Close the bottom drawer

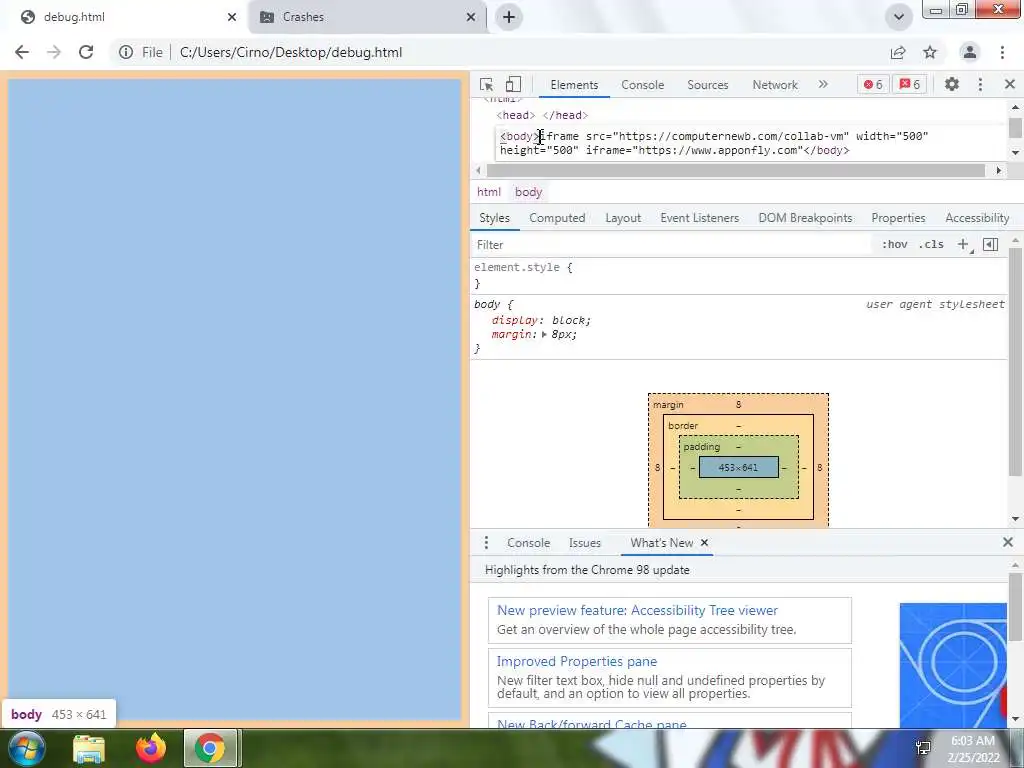pos(1008,542)
